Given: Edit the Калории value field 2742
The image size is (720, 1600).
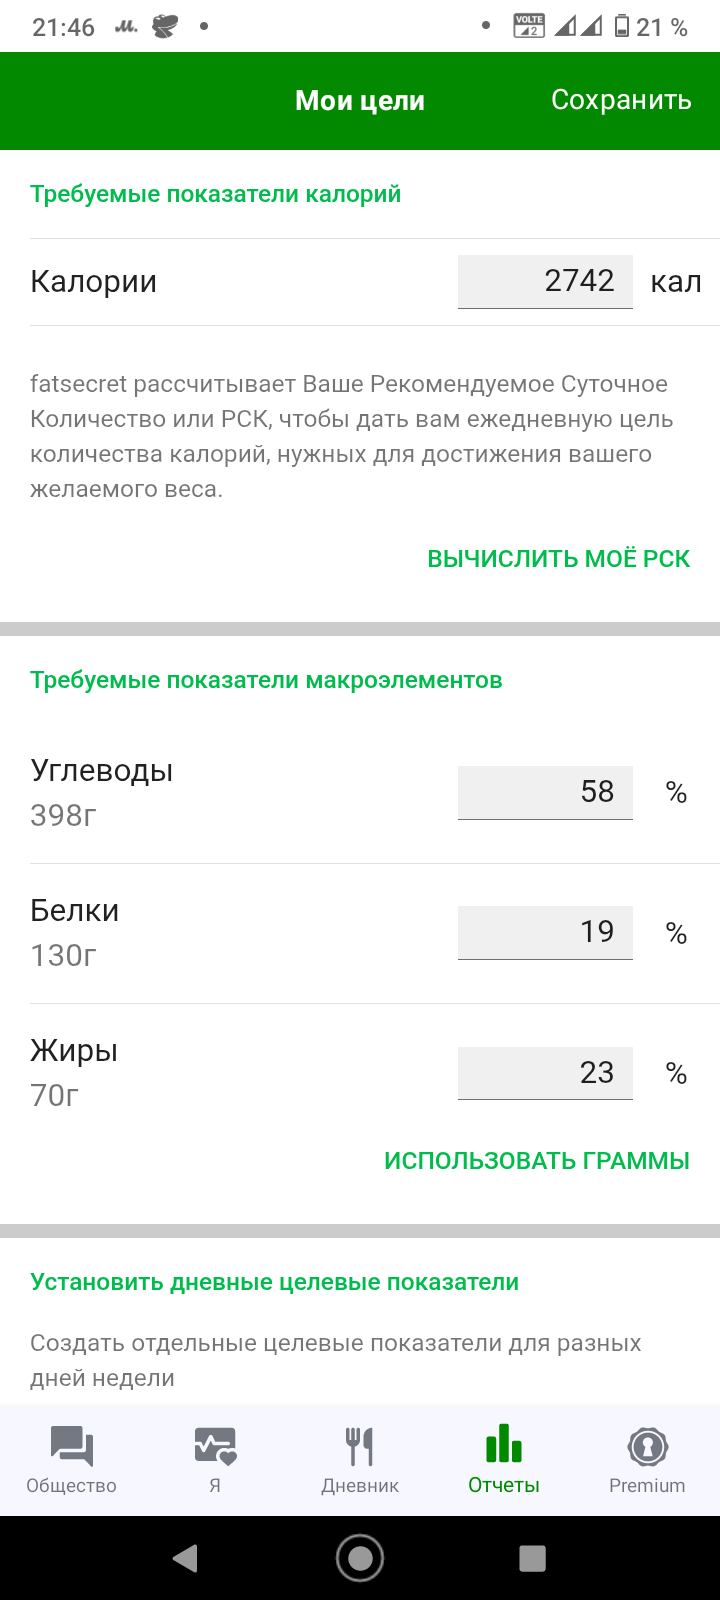Looking at the screenshot, I should (x=545, y=282).
